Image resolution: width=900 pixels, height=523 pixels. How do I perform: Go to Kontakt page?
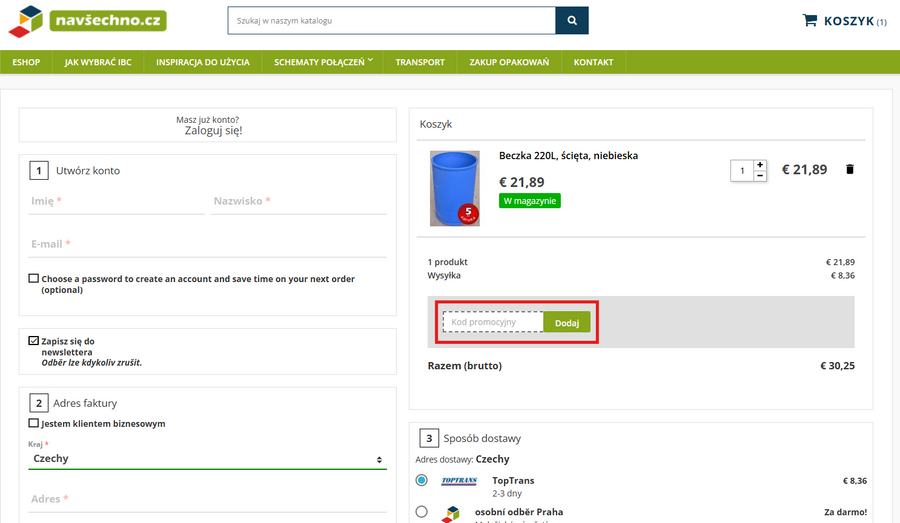point(593,62)
